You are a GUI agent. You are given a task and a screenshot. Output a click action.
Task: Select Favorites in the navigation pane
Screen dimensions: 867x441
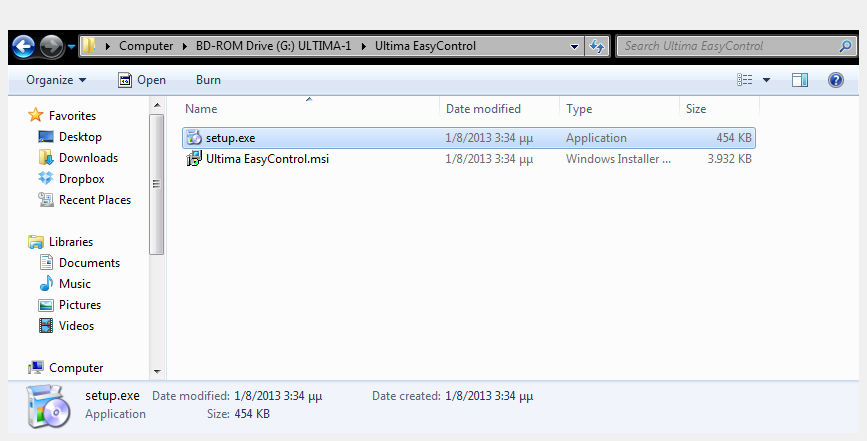tap(72, 116)
